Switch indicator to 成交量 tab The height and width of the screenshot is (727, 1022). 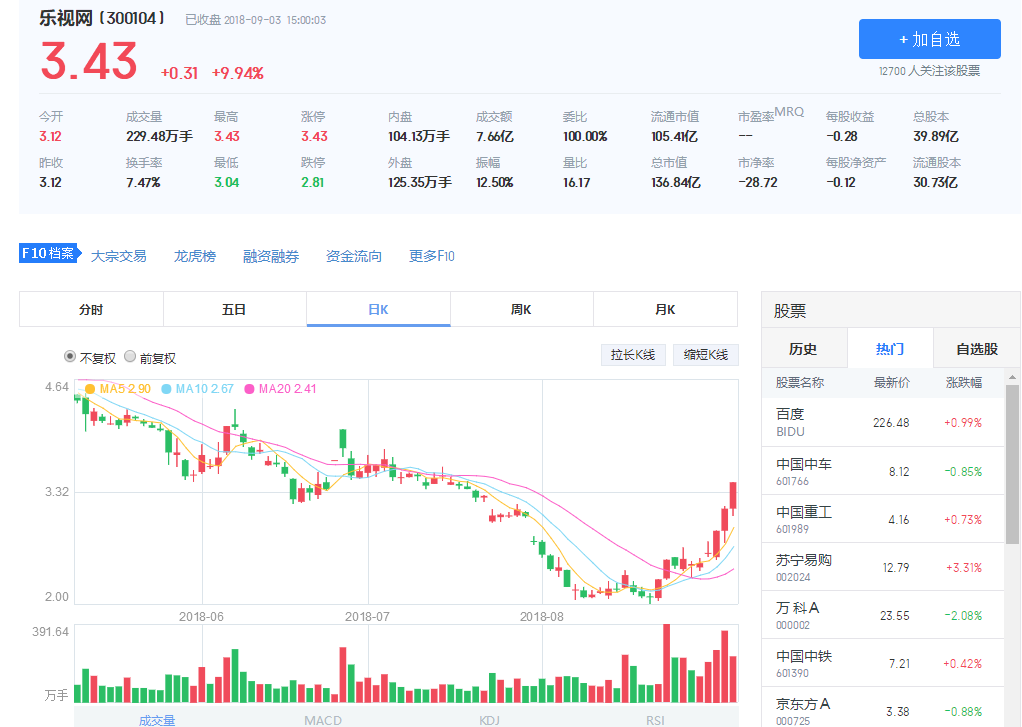click(x=157, y=720)
